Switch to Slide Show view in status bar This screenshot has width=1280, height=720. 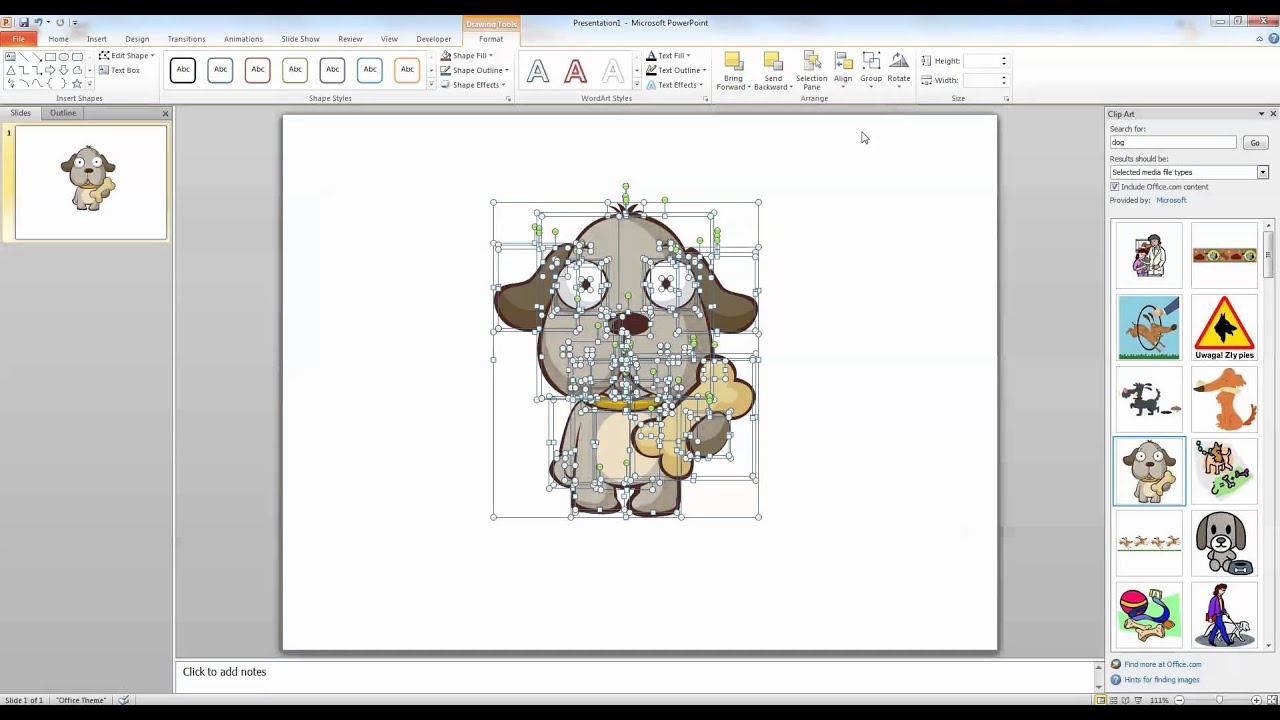coord(1138,700)
